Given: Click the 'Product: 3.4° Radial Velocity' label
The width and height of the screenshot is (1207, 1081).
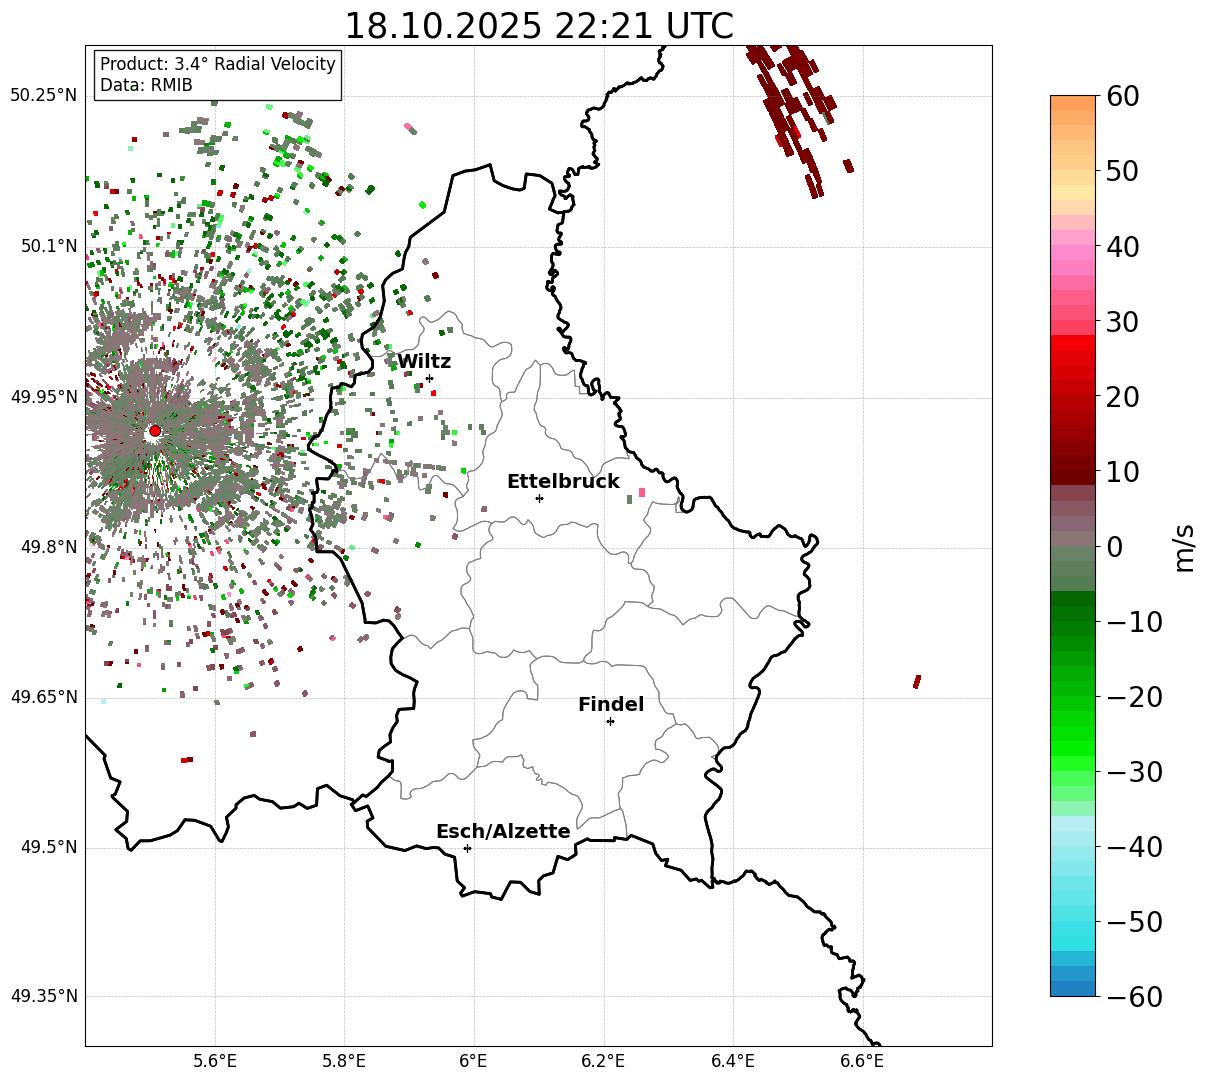Looking at the screenshot, I should coord(218,64).
